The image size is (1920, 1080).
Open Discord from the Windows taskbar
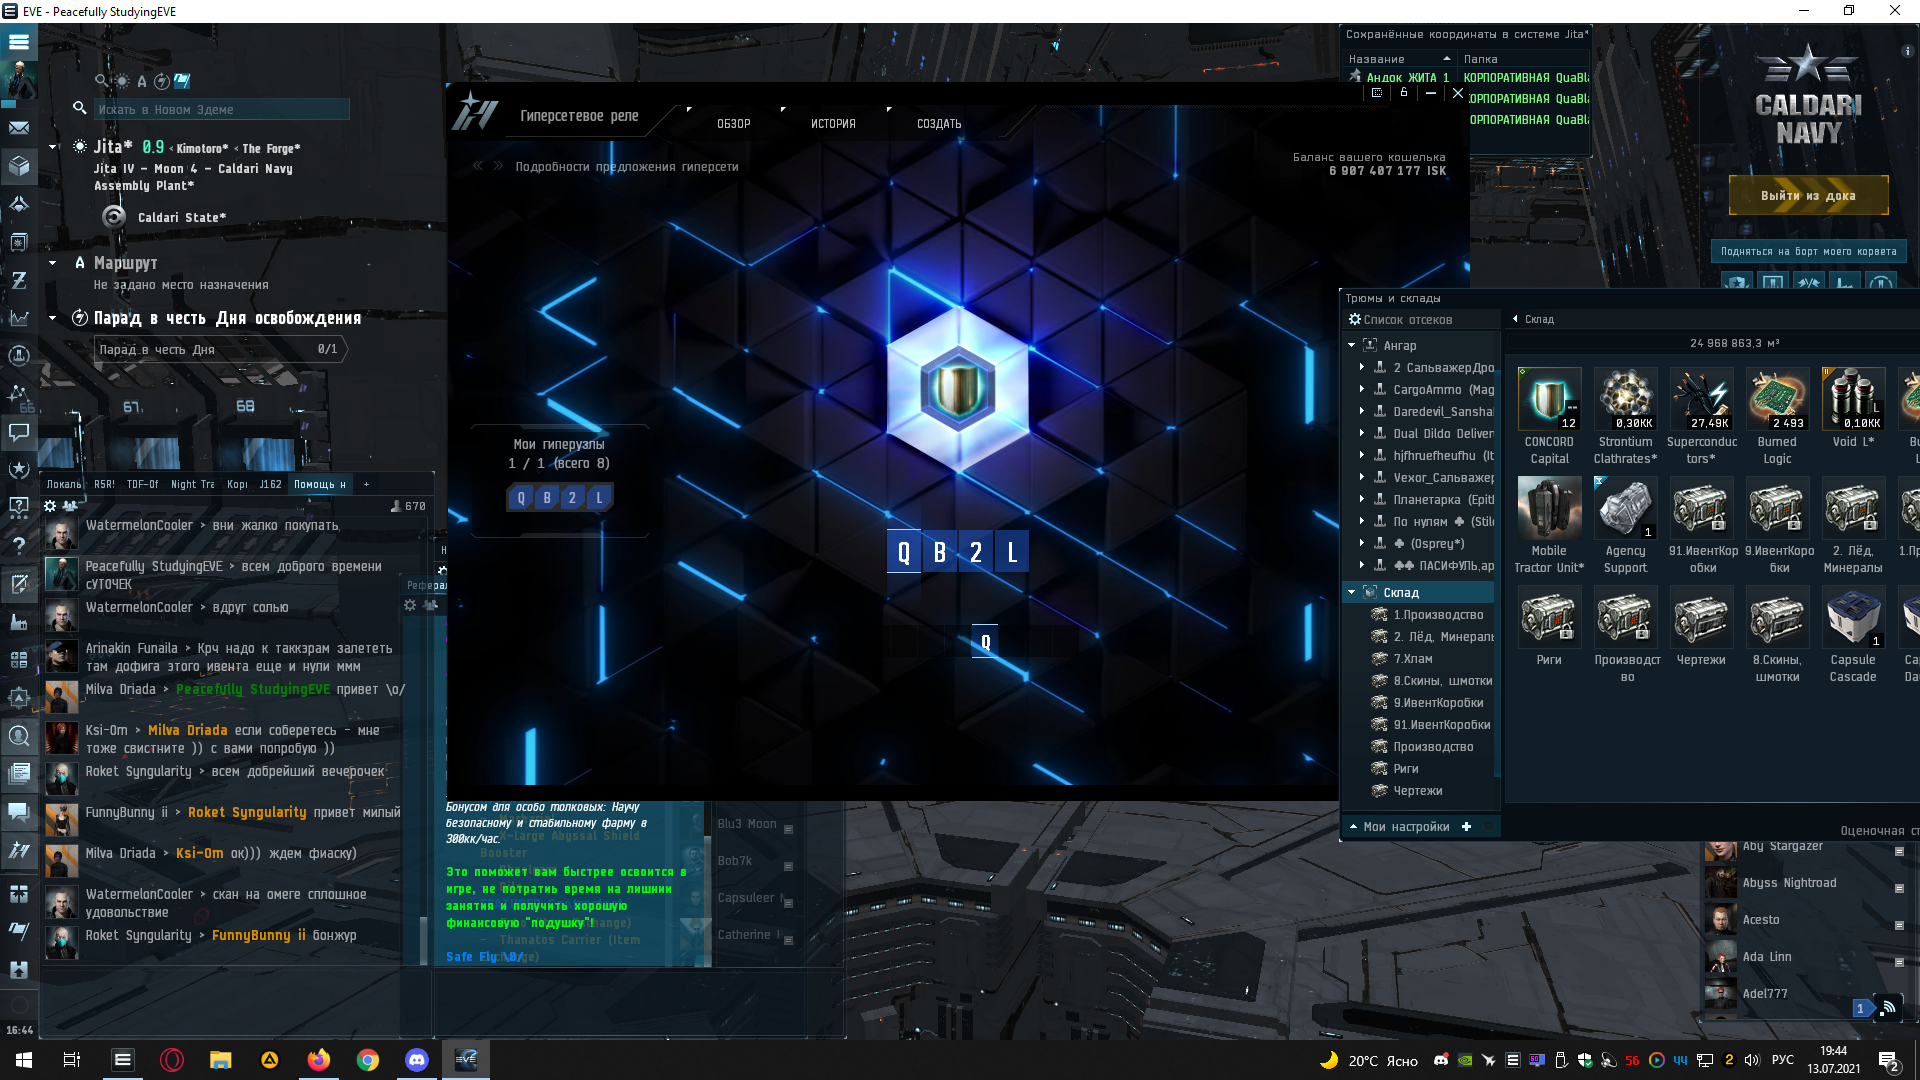coord(417,1060)
